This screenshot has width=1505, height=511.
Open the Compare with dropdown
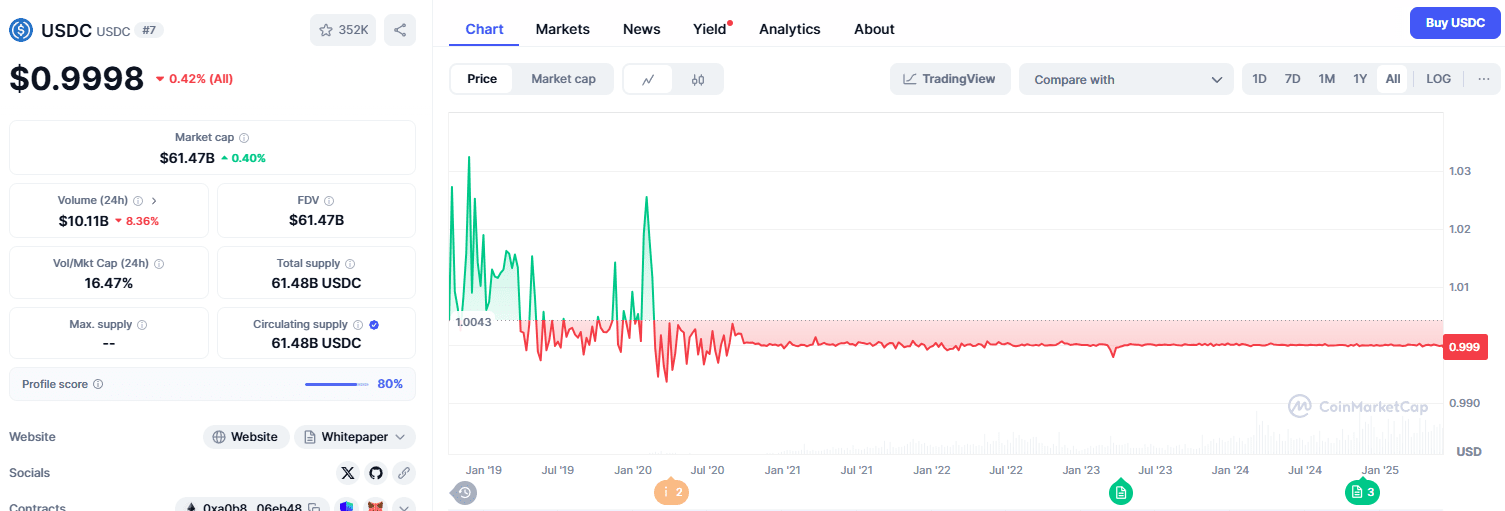click(1126, 79)
